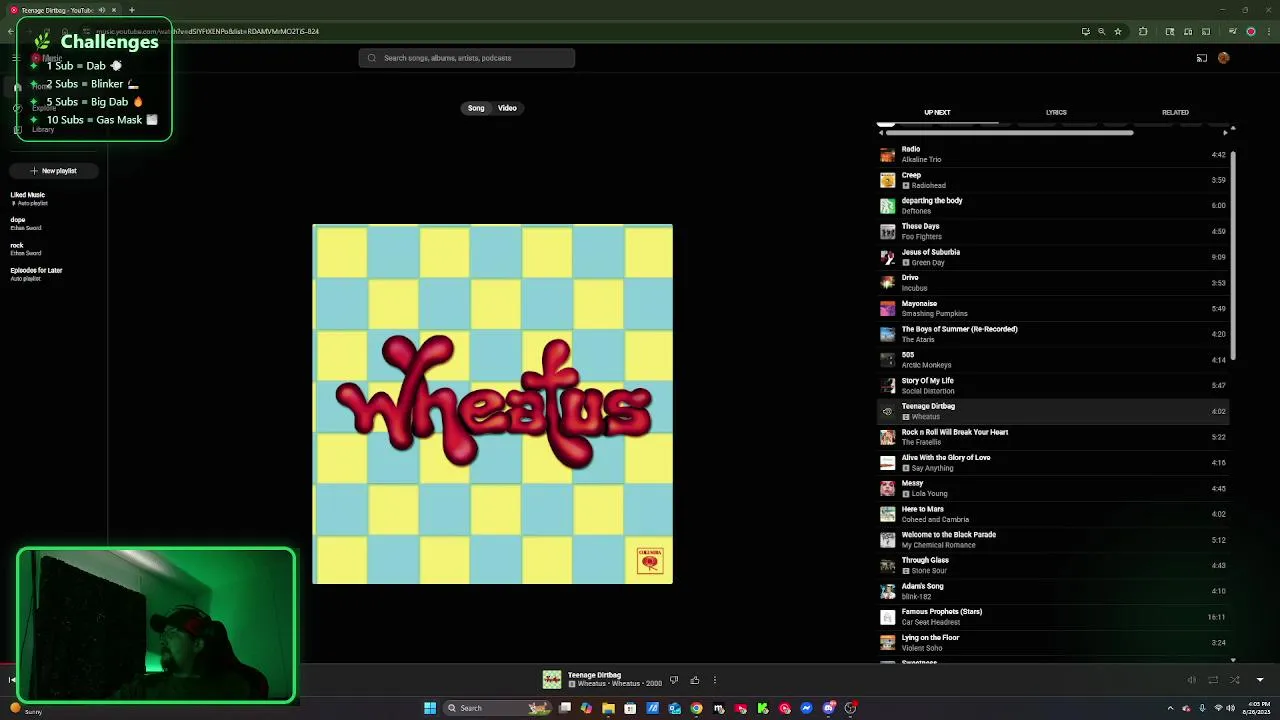Switch to Song mode
This screenshot has height=720, width=1280.
point(476,108)
